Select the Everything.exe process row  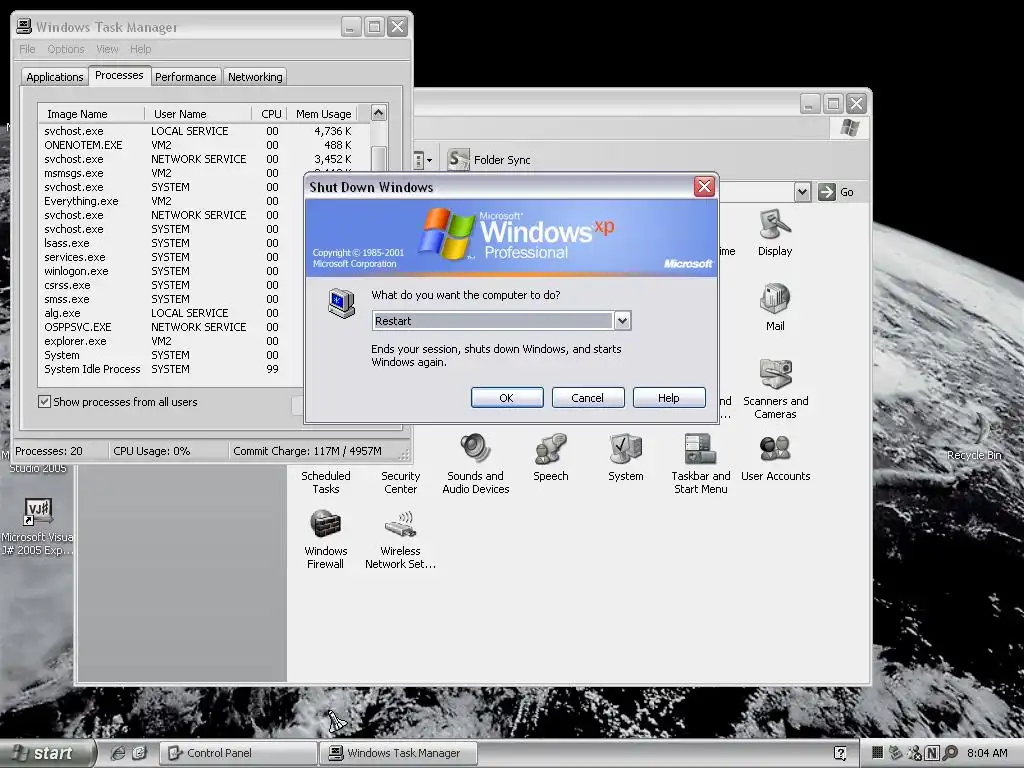click(x=173, y=201)
